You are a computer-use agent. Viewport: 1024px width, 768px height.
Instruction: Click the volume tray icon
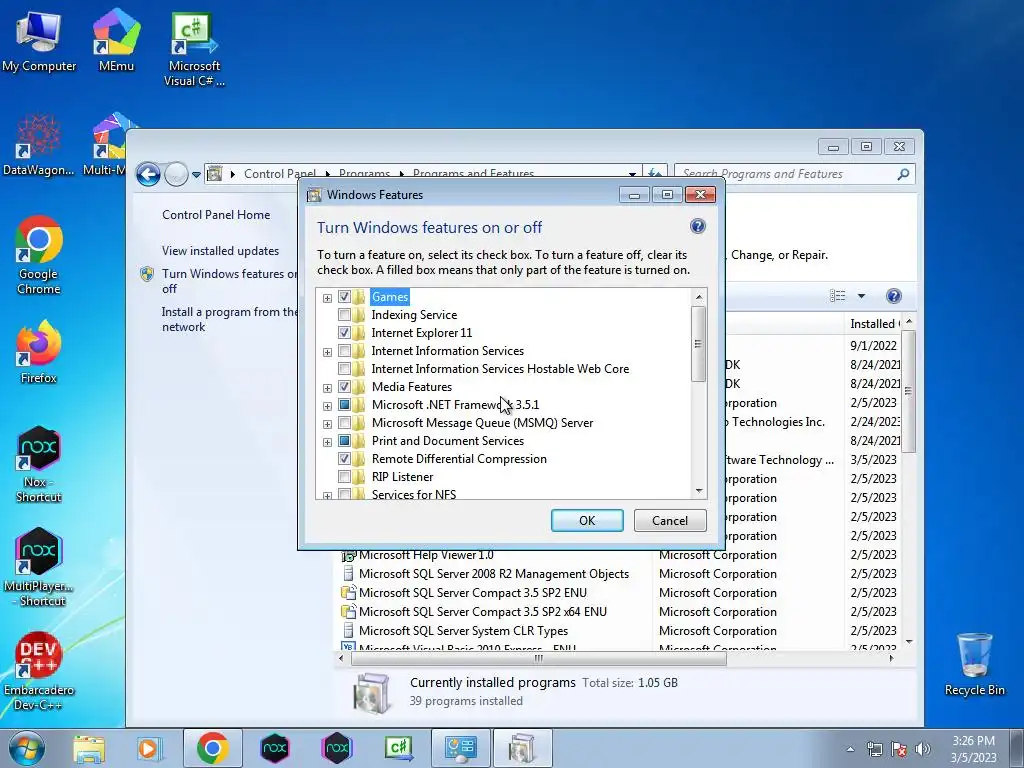923,749
